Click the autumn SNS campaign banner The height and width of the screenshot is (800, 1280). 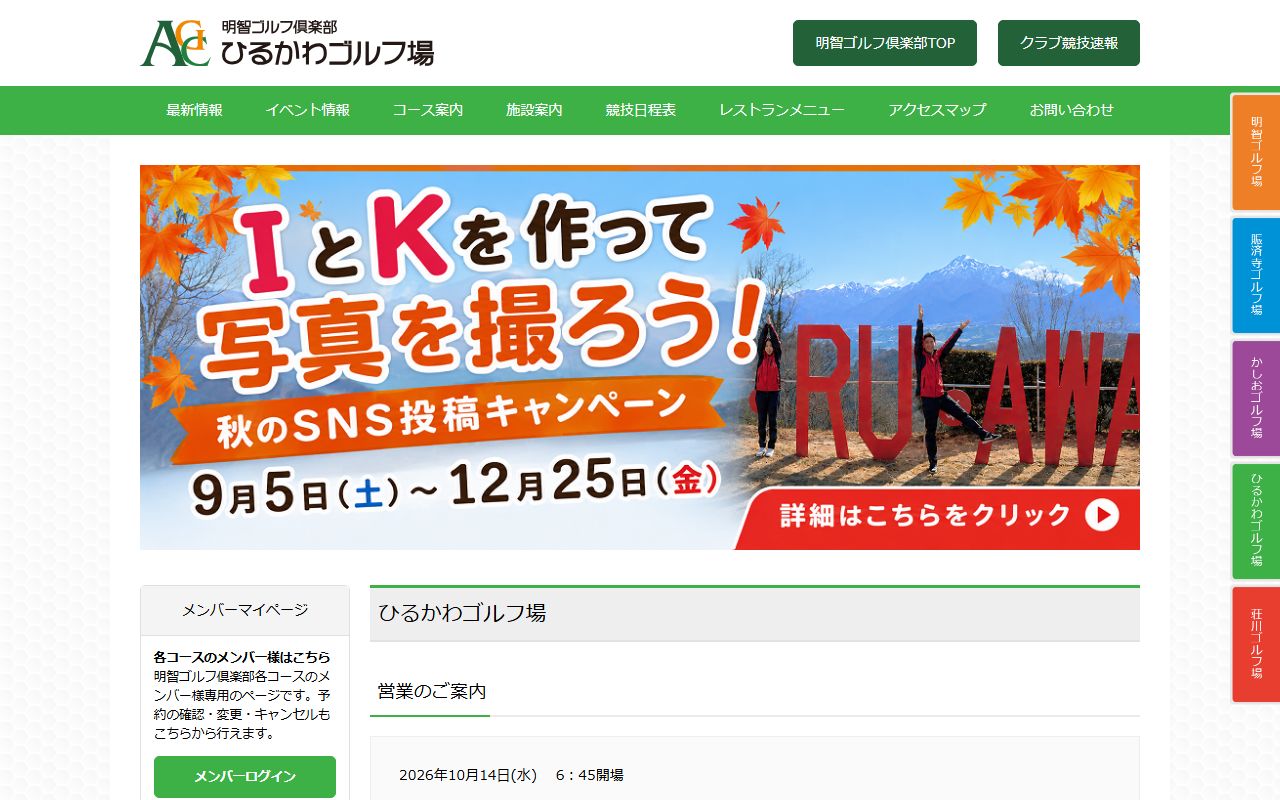640,357
